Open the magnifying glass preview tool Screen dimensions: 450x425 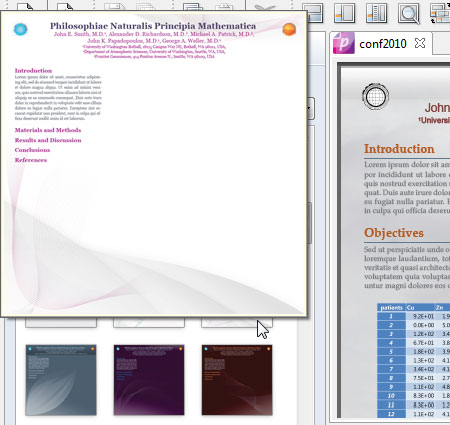click(x=409, y=13)
